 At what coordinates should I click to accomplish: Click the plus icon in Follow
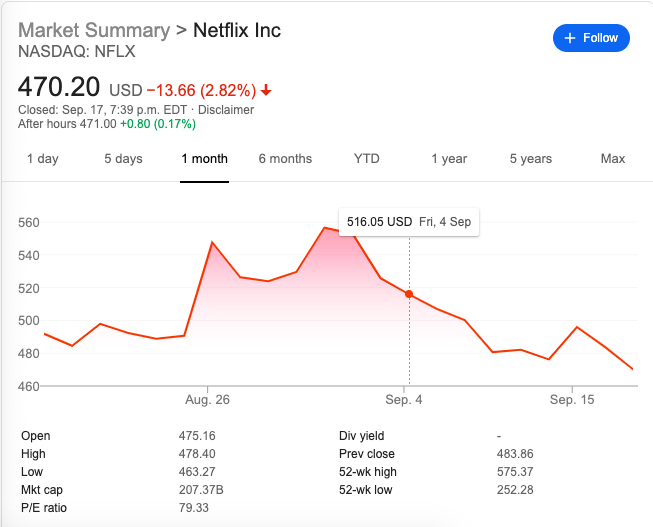tap(570, 38)
